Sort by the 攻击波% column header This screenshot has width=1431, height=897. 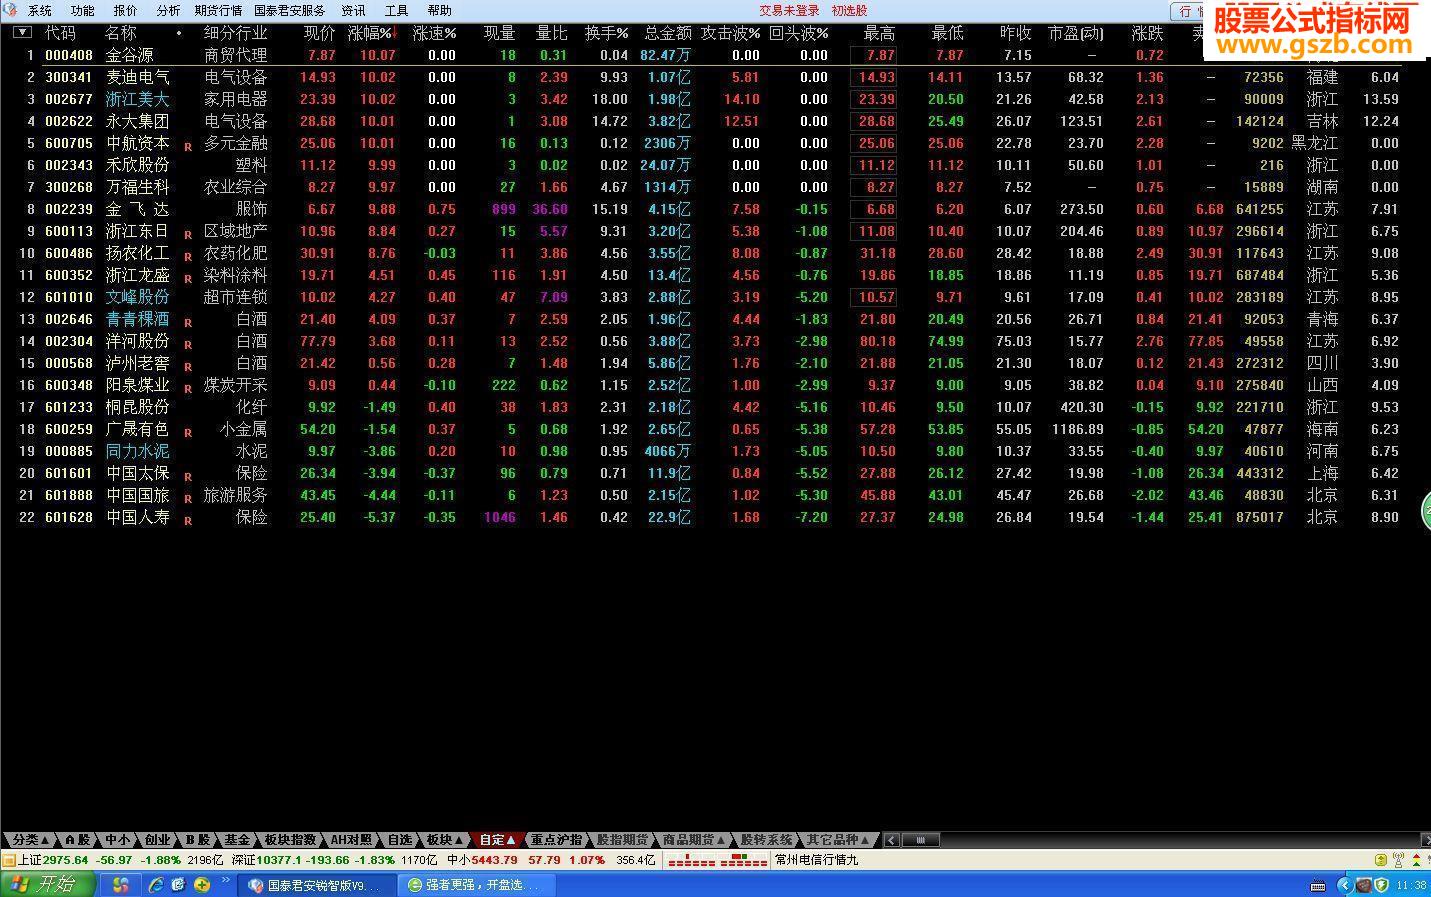pyautogui.click(x=730, y=33)
